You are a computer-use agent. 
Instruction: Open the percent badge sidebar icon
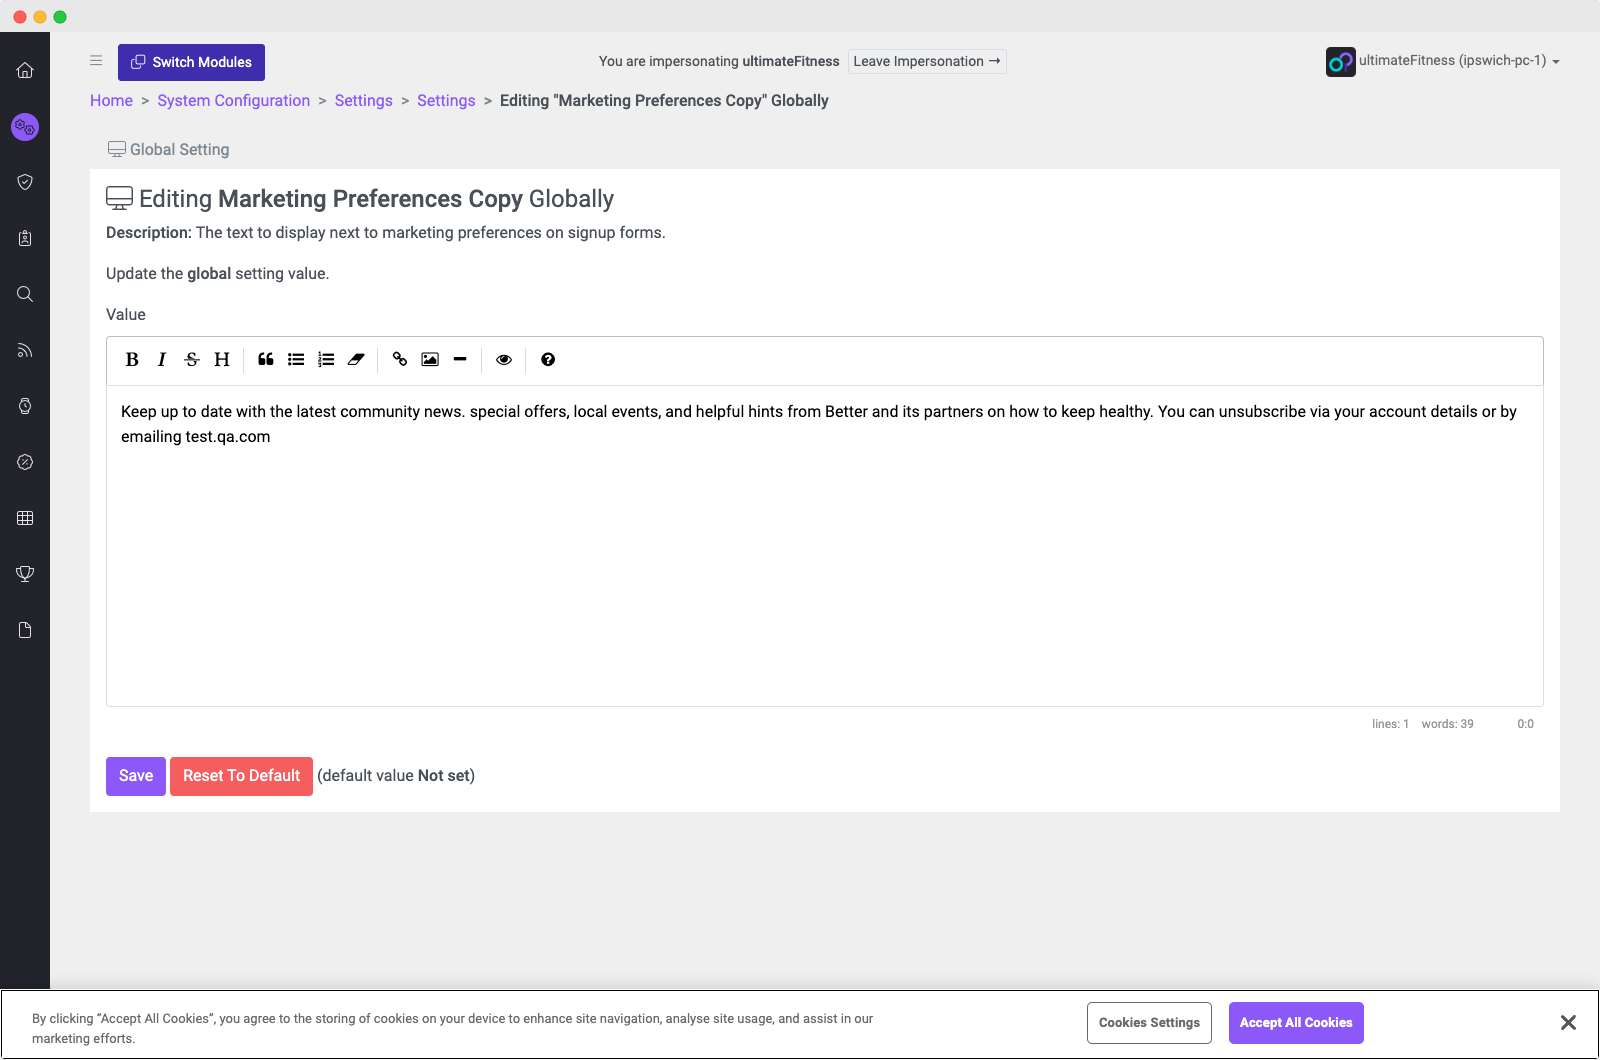tap(25, 462)
